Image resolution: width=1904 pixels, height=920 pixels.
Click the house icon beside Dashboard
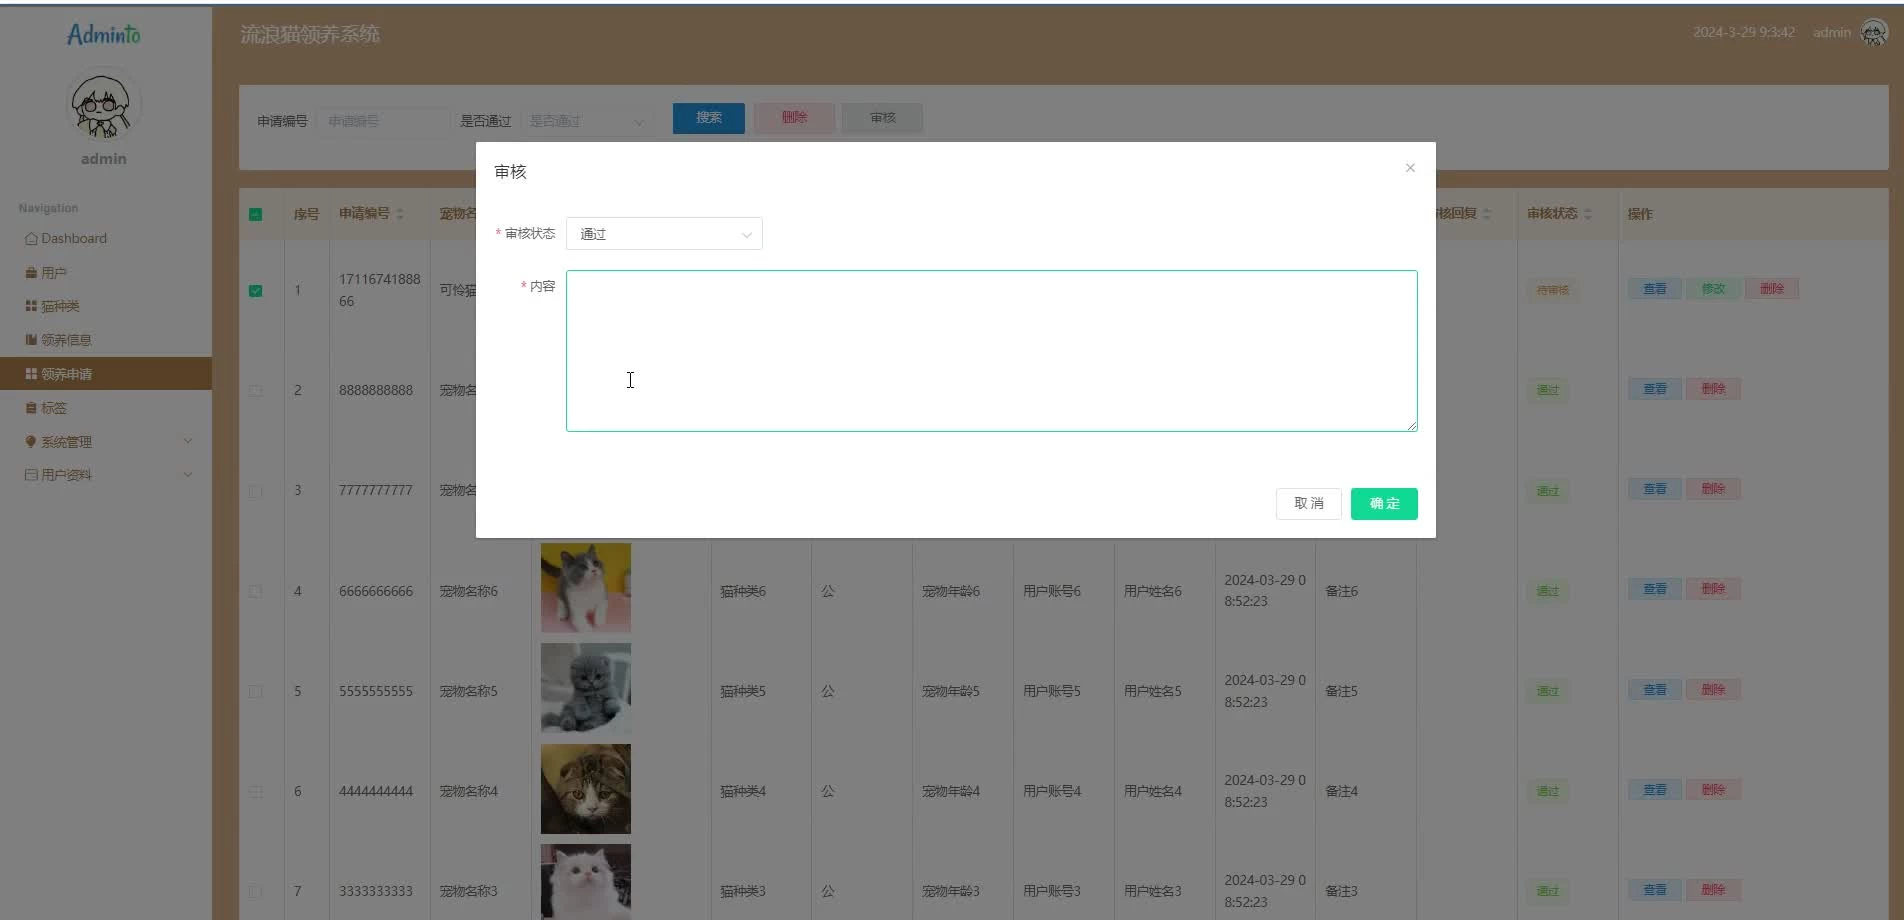31,239
